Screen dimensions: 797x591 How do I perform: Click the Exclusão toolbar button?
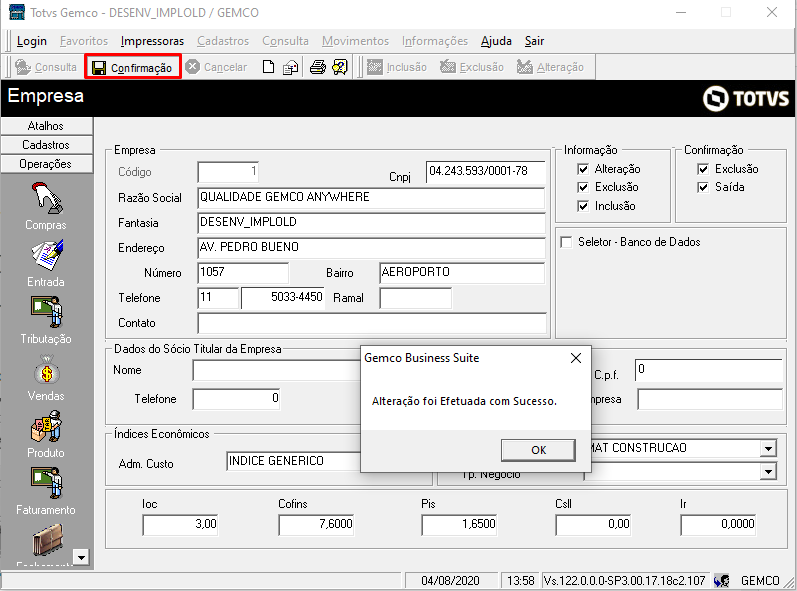(472, 67)
